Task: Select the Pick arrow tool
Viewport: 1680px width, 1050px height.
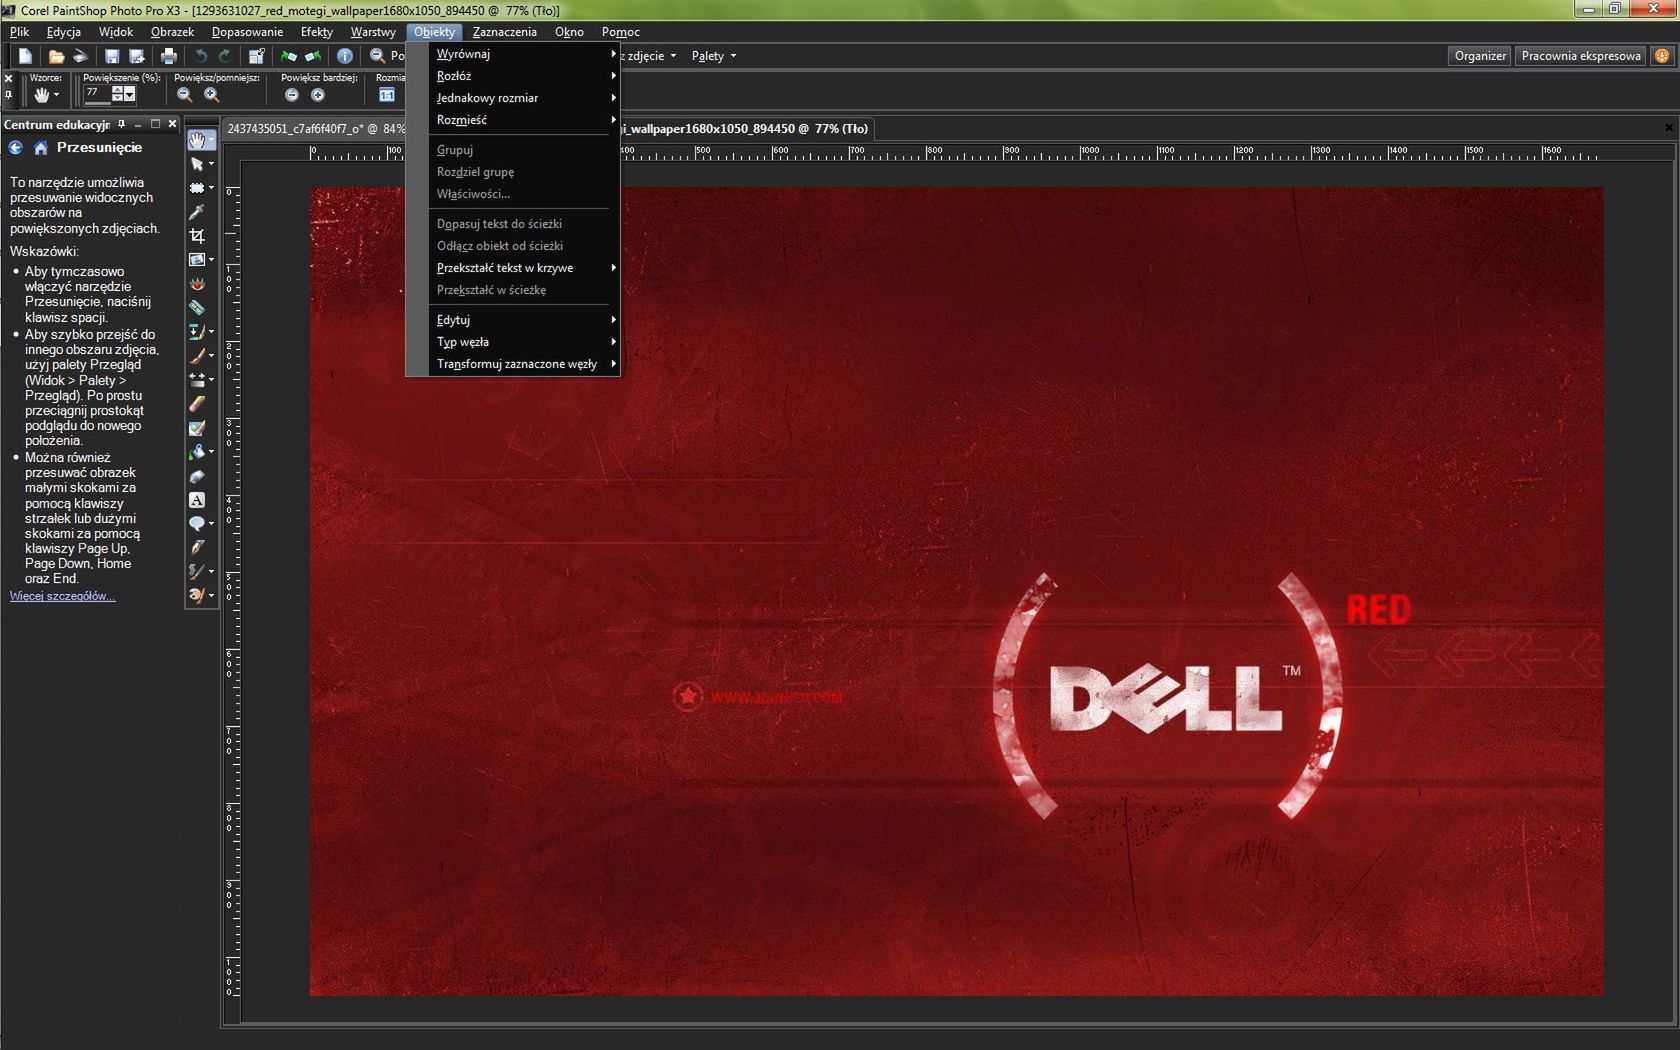Action: pyautogui.click(x=198, y=164)
